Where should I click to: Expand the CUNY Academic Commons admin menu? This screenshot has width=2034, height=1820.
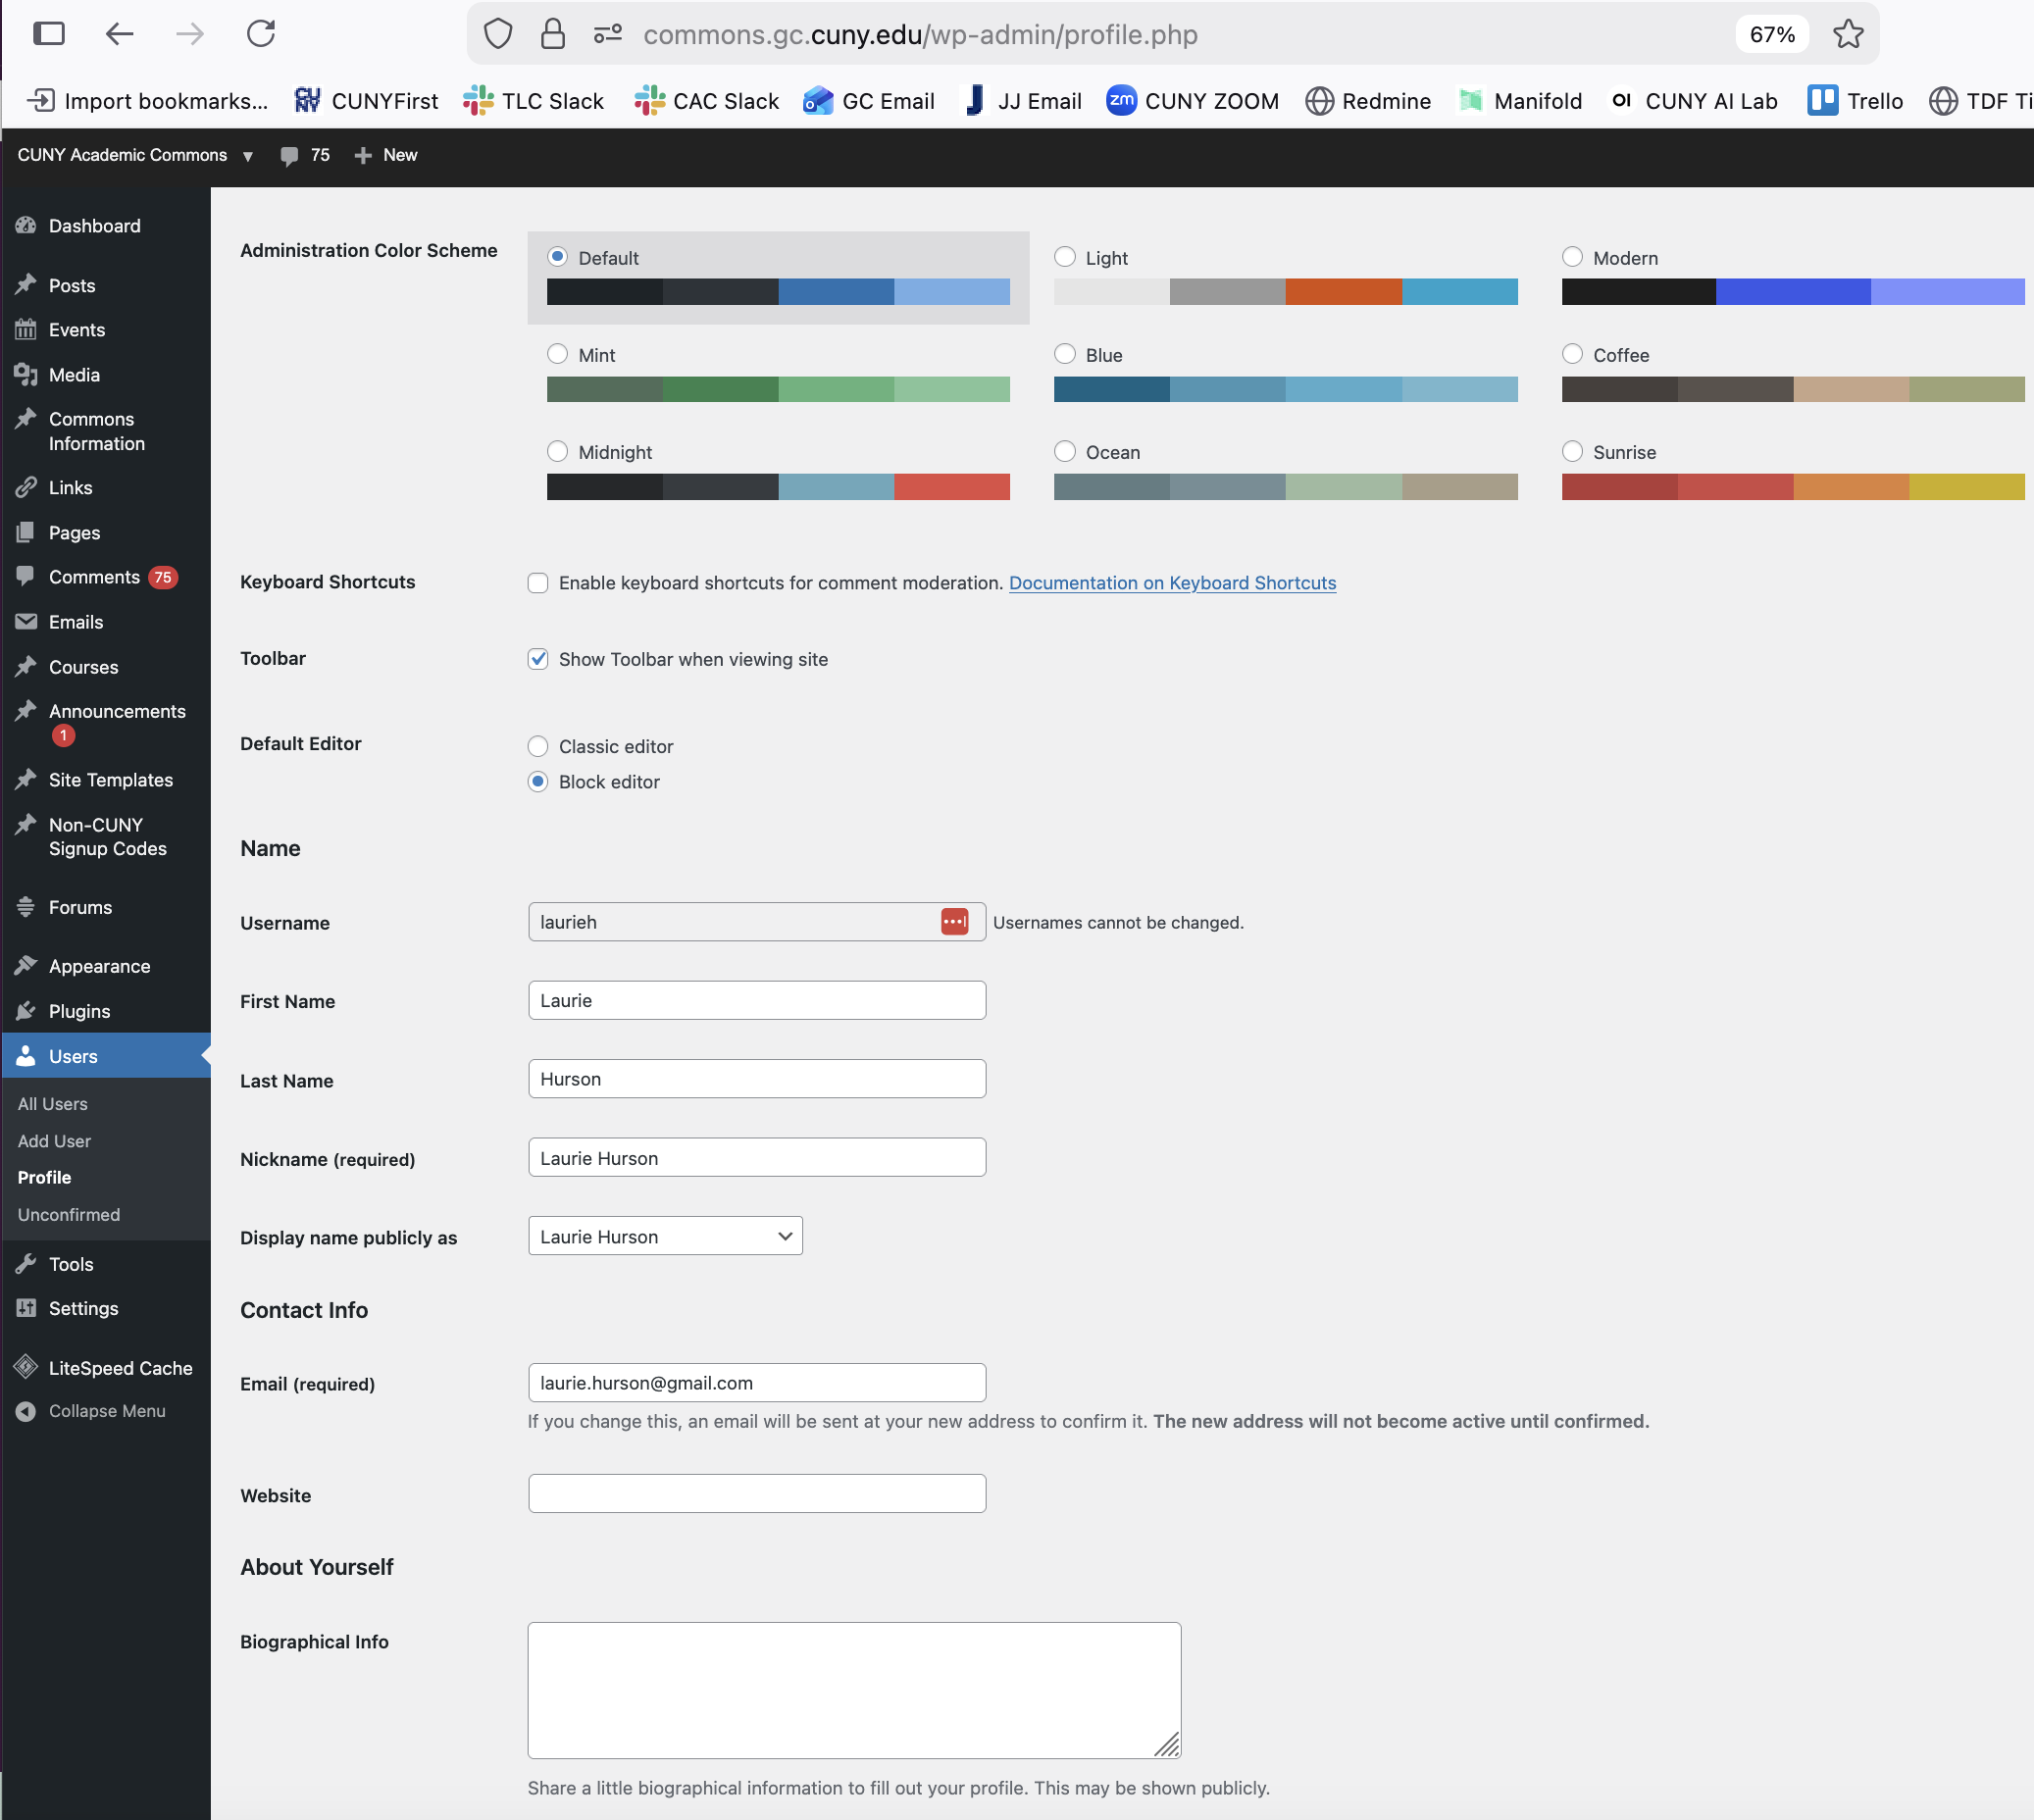(x=134, y=155)
